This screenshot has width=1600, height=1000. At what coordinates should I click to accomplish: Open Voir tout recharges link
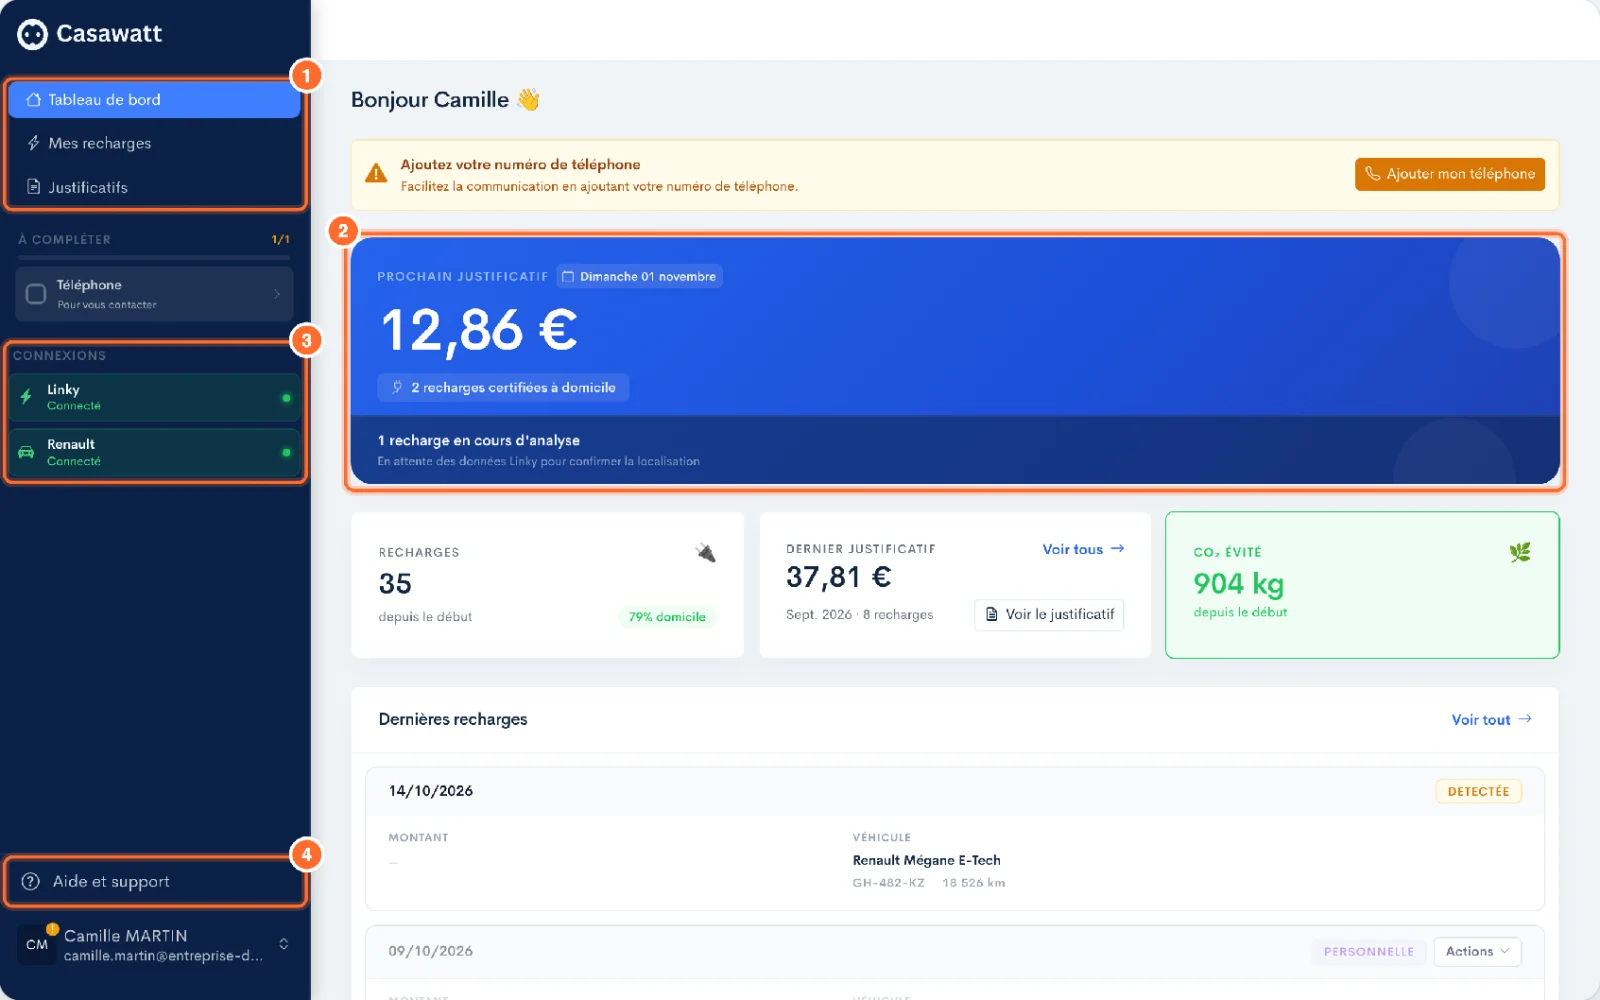tap(1491, 720)
